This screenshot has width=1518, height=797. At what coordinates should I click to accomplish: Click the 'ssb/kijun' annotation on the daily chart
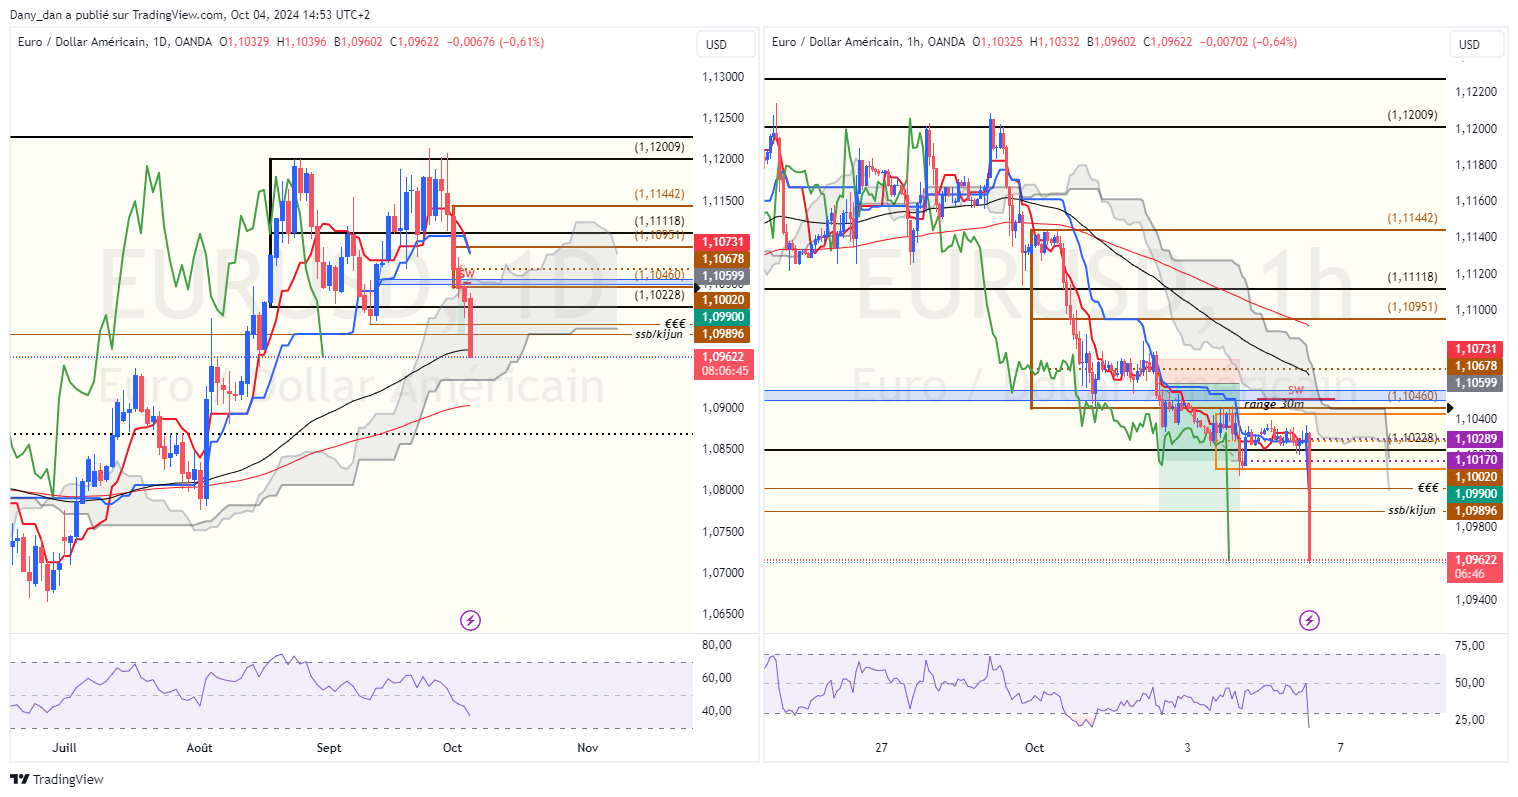(659, 334)
